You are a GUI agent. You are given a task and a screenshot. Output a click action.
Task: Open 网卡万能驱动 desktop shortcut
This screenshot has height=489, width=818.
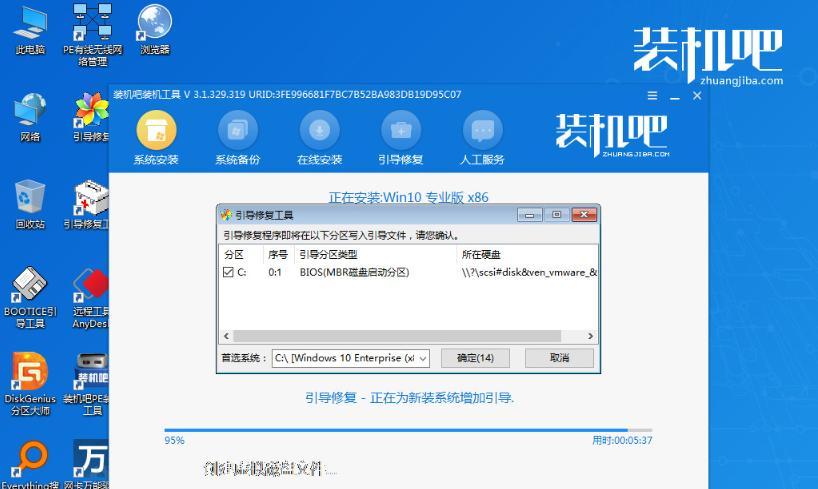[x=88, y=464]
